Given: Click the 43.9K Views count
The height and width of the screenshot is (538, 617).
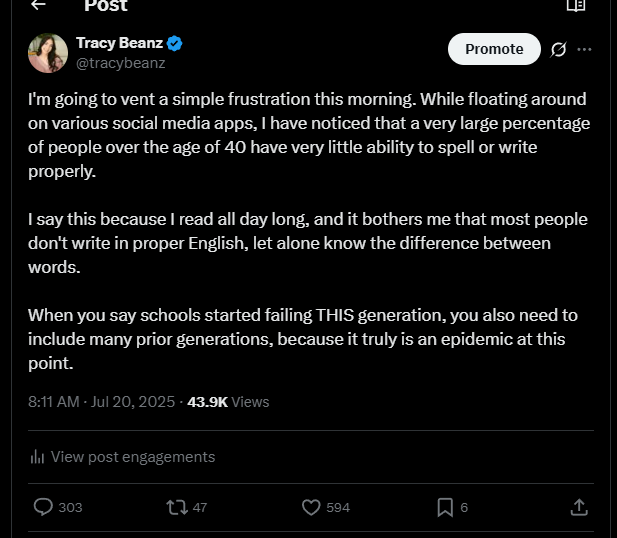Looking at the screenshot, I should point(228,402).
